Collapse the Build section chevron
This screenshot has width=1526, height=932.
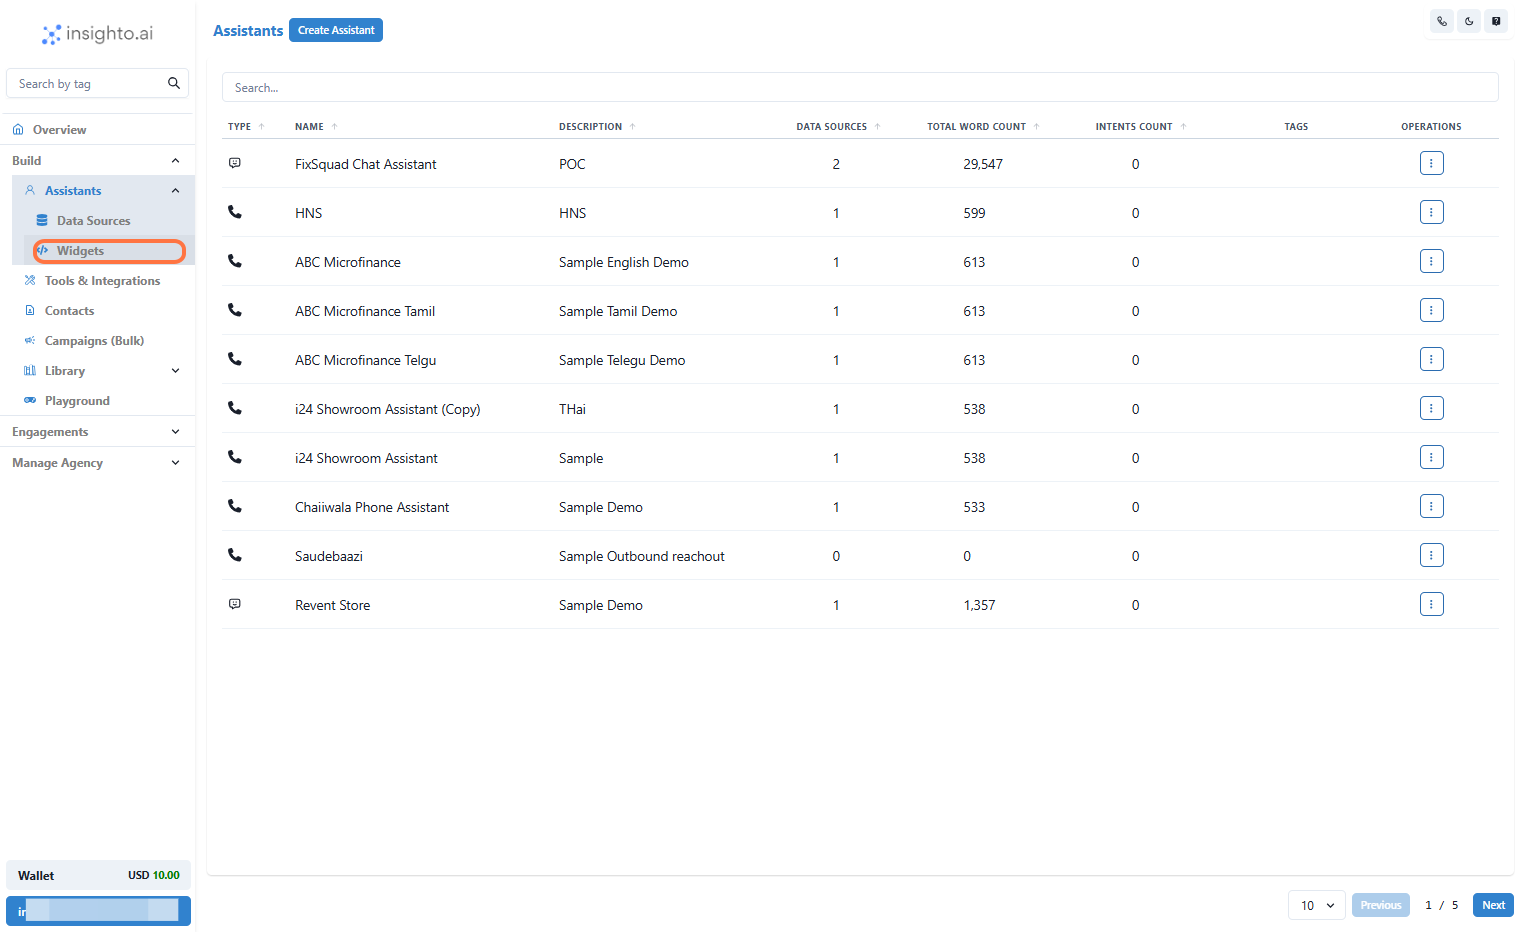pyautogui.click(x=176, y=161)
